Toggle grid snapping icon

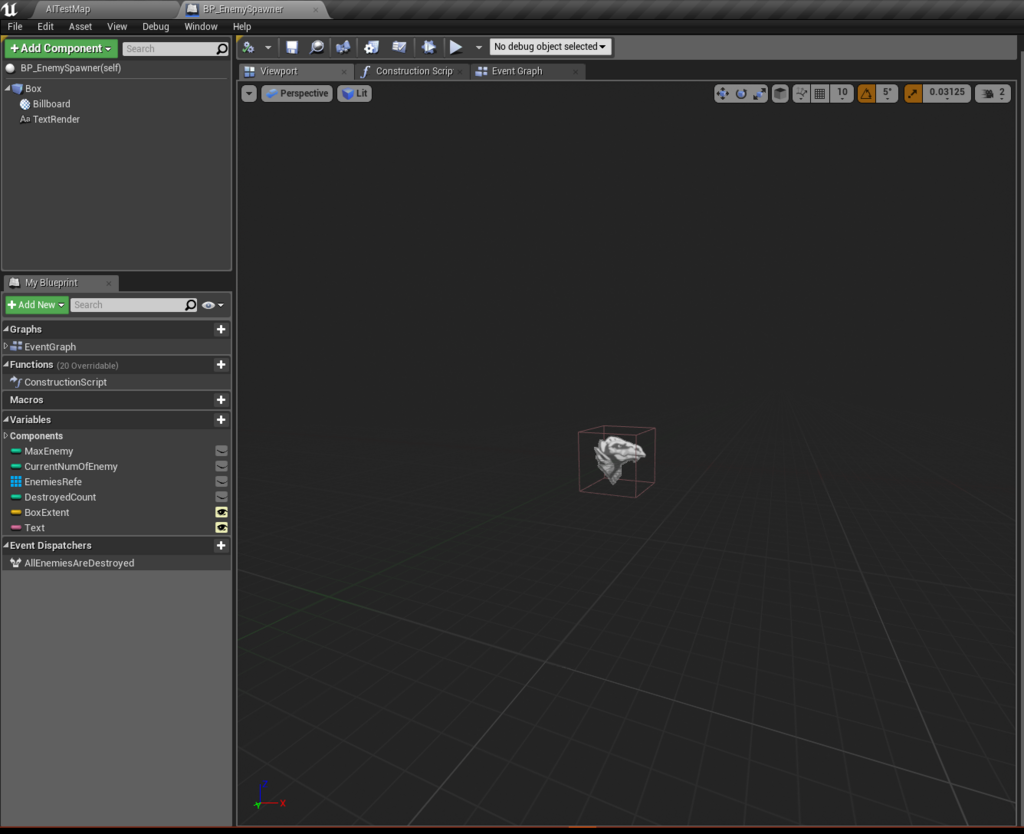[820, 93]
